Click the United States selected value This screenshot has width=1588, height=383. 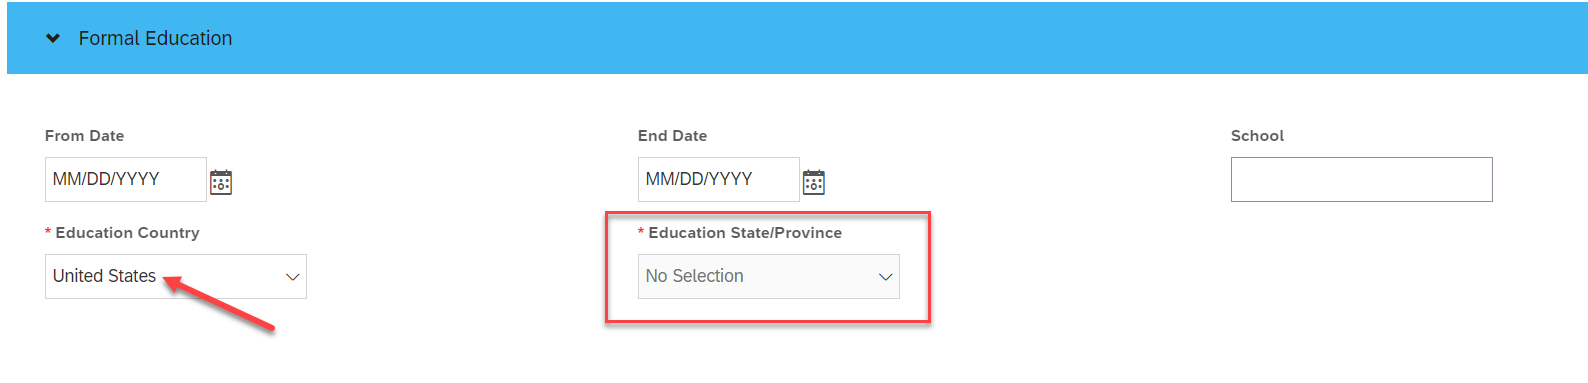[104, 276]
